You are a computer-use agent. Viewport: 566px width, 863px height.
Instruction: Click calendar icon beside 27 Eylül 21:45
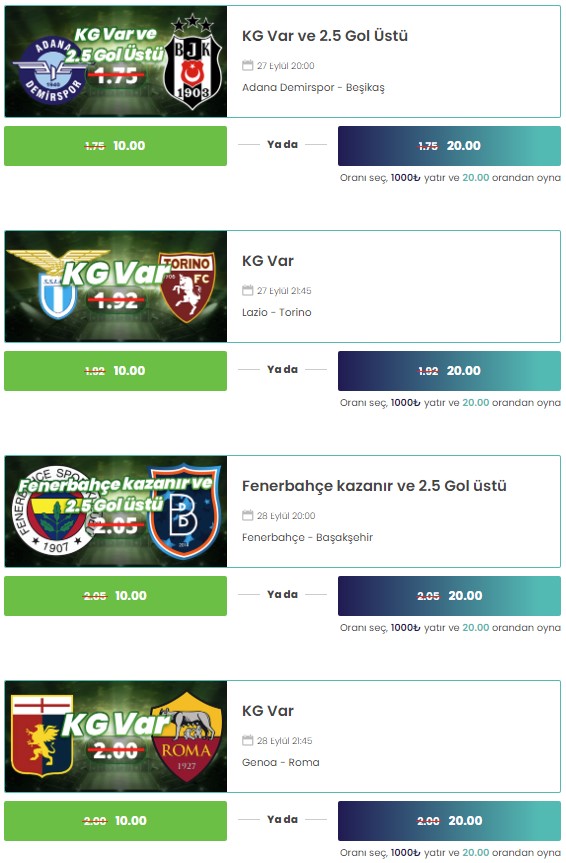coord(248,290)
